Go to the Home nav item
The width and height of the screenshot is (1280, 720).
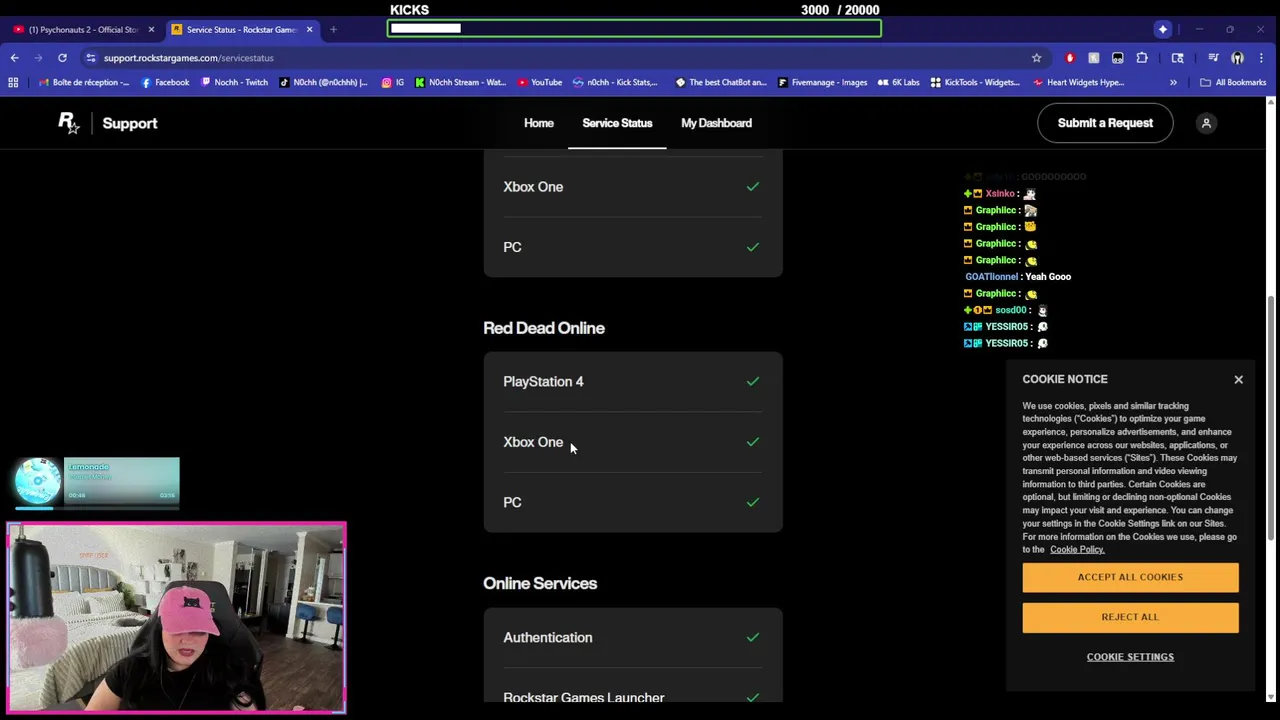click(538, 123)
